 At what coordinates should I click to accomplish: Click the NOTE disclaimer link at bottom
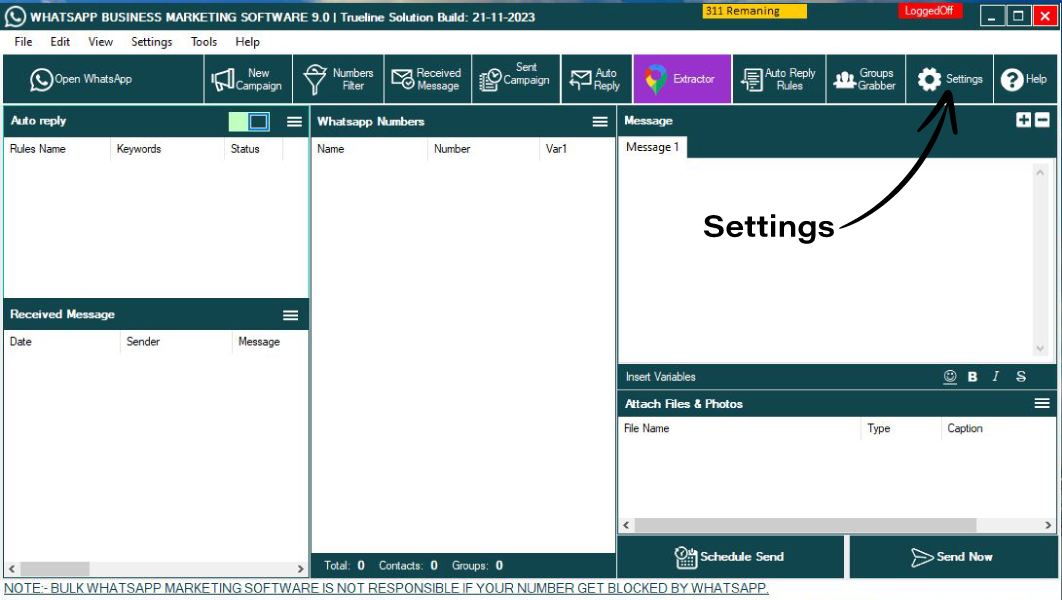[x=386, y=588]
